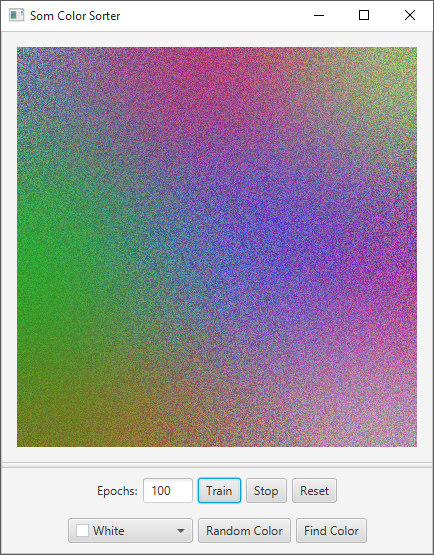The image size is (434, 555).
Task: Click the Som Color Sorter app icon
Action: tap(16, 15)
